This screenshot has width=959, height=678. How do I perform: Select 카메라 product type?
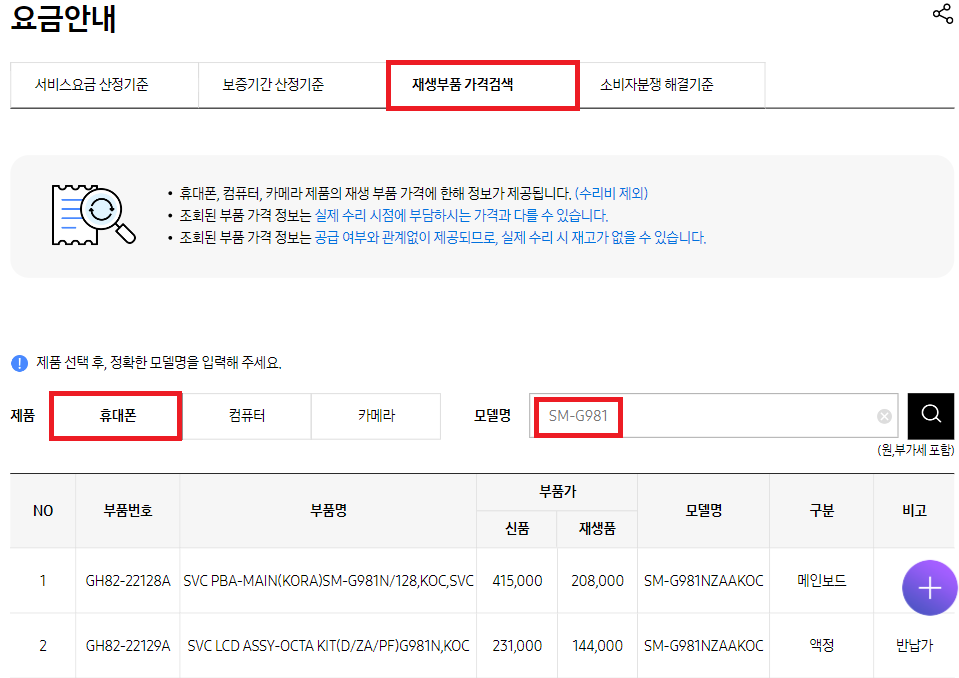(x=376, y=416)
